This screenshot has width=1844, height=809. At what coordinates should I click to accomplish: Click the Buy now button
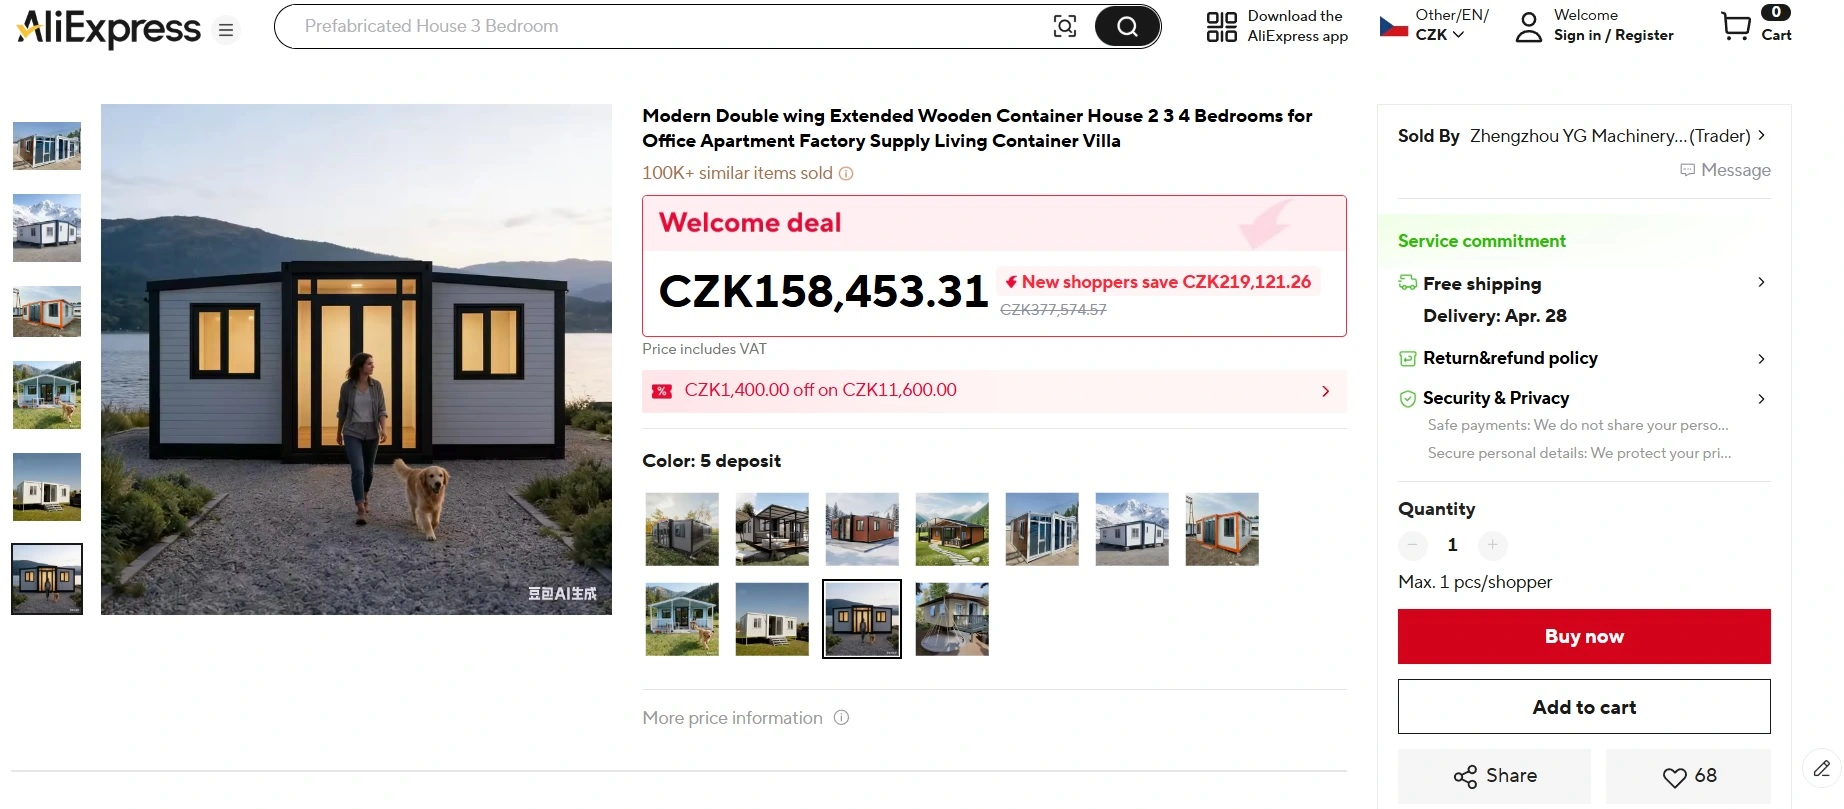pos(1584,636)
